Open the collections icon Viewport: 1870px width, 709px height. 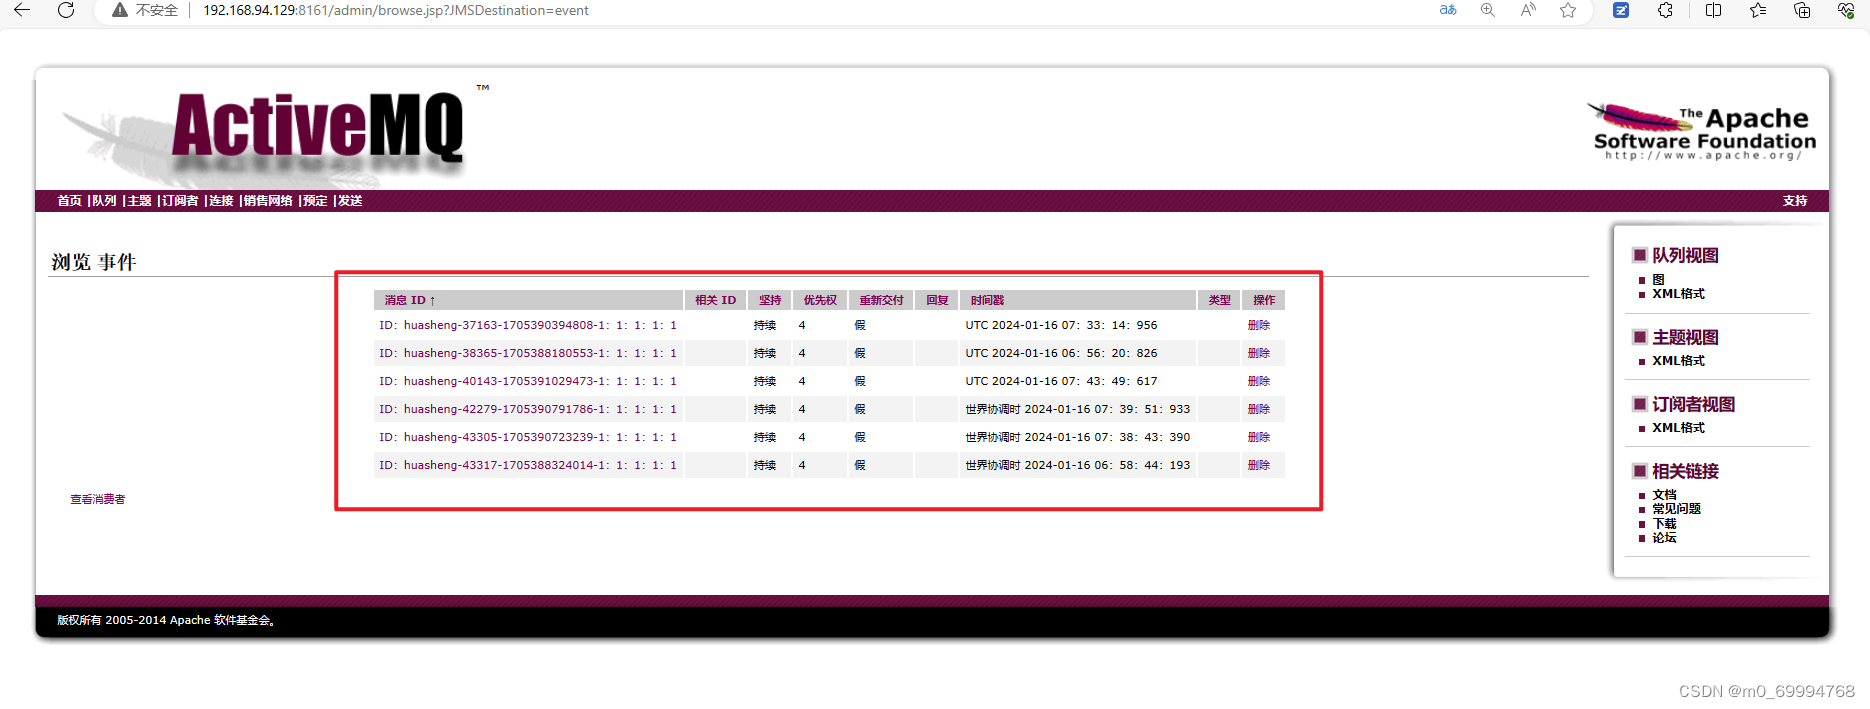coord(1802,10)
